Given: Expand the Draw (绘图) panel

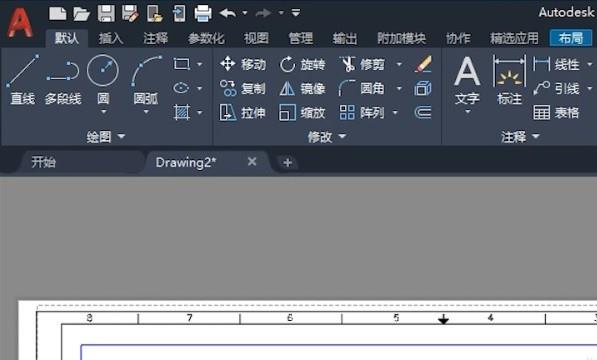Looking at the screenshot, I should (106, 137).
